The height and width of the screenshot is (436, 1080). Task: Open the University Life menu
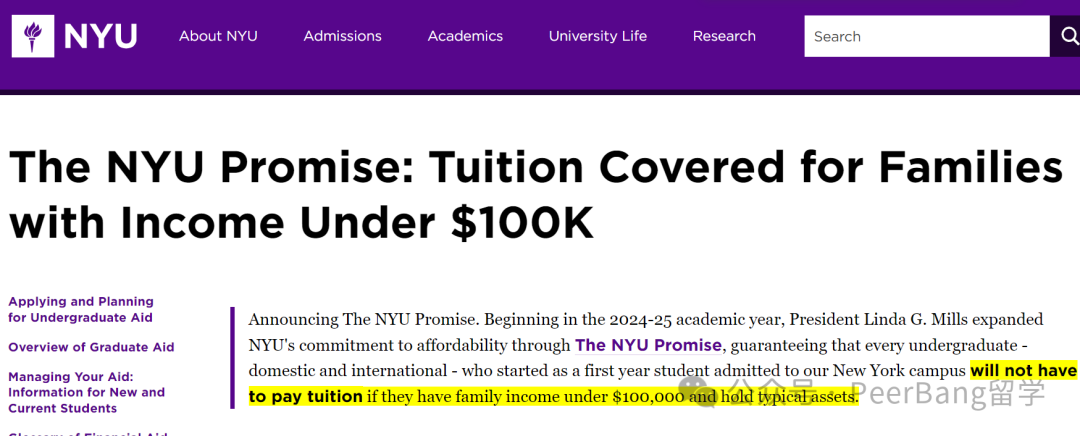click(598, 36)
